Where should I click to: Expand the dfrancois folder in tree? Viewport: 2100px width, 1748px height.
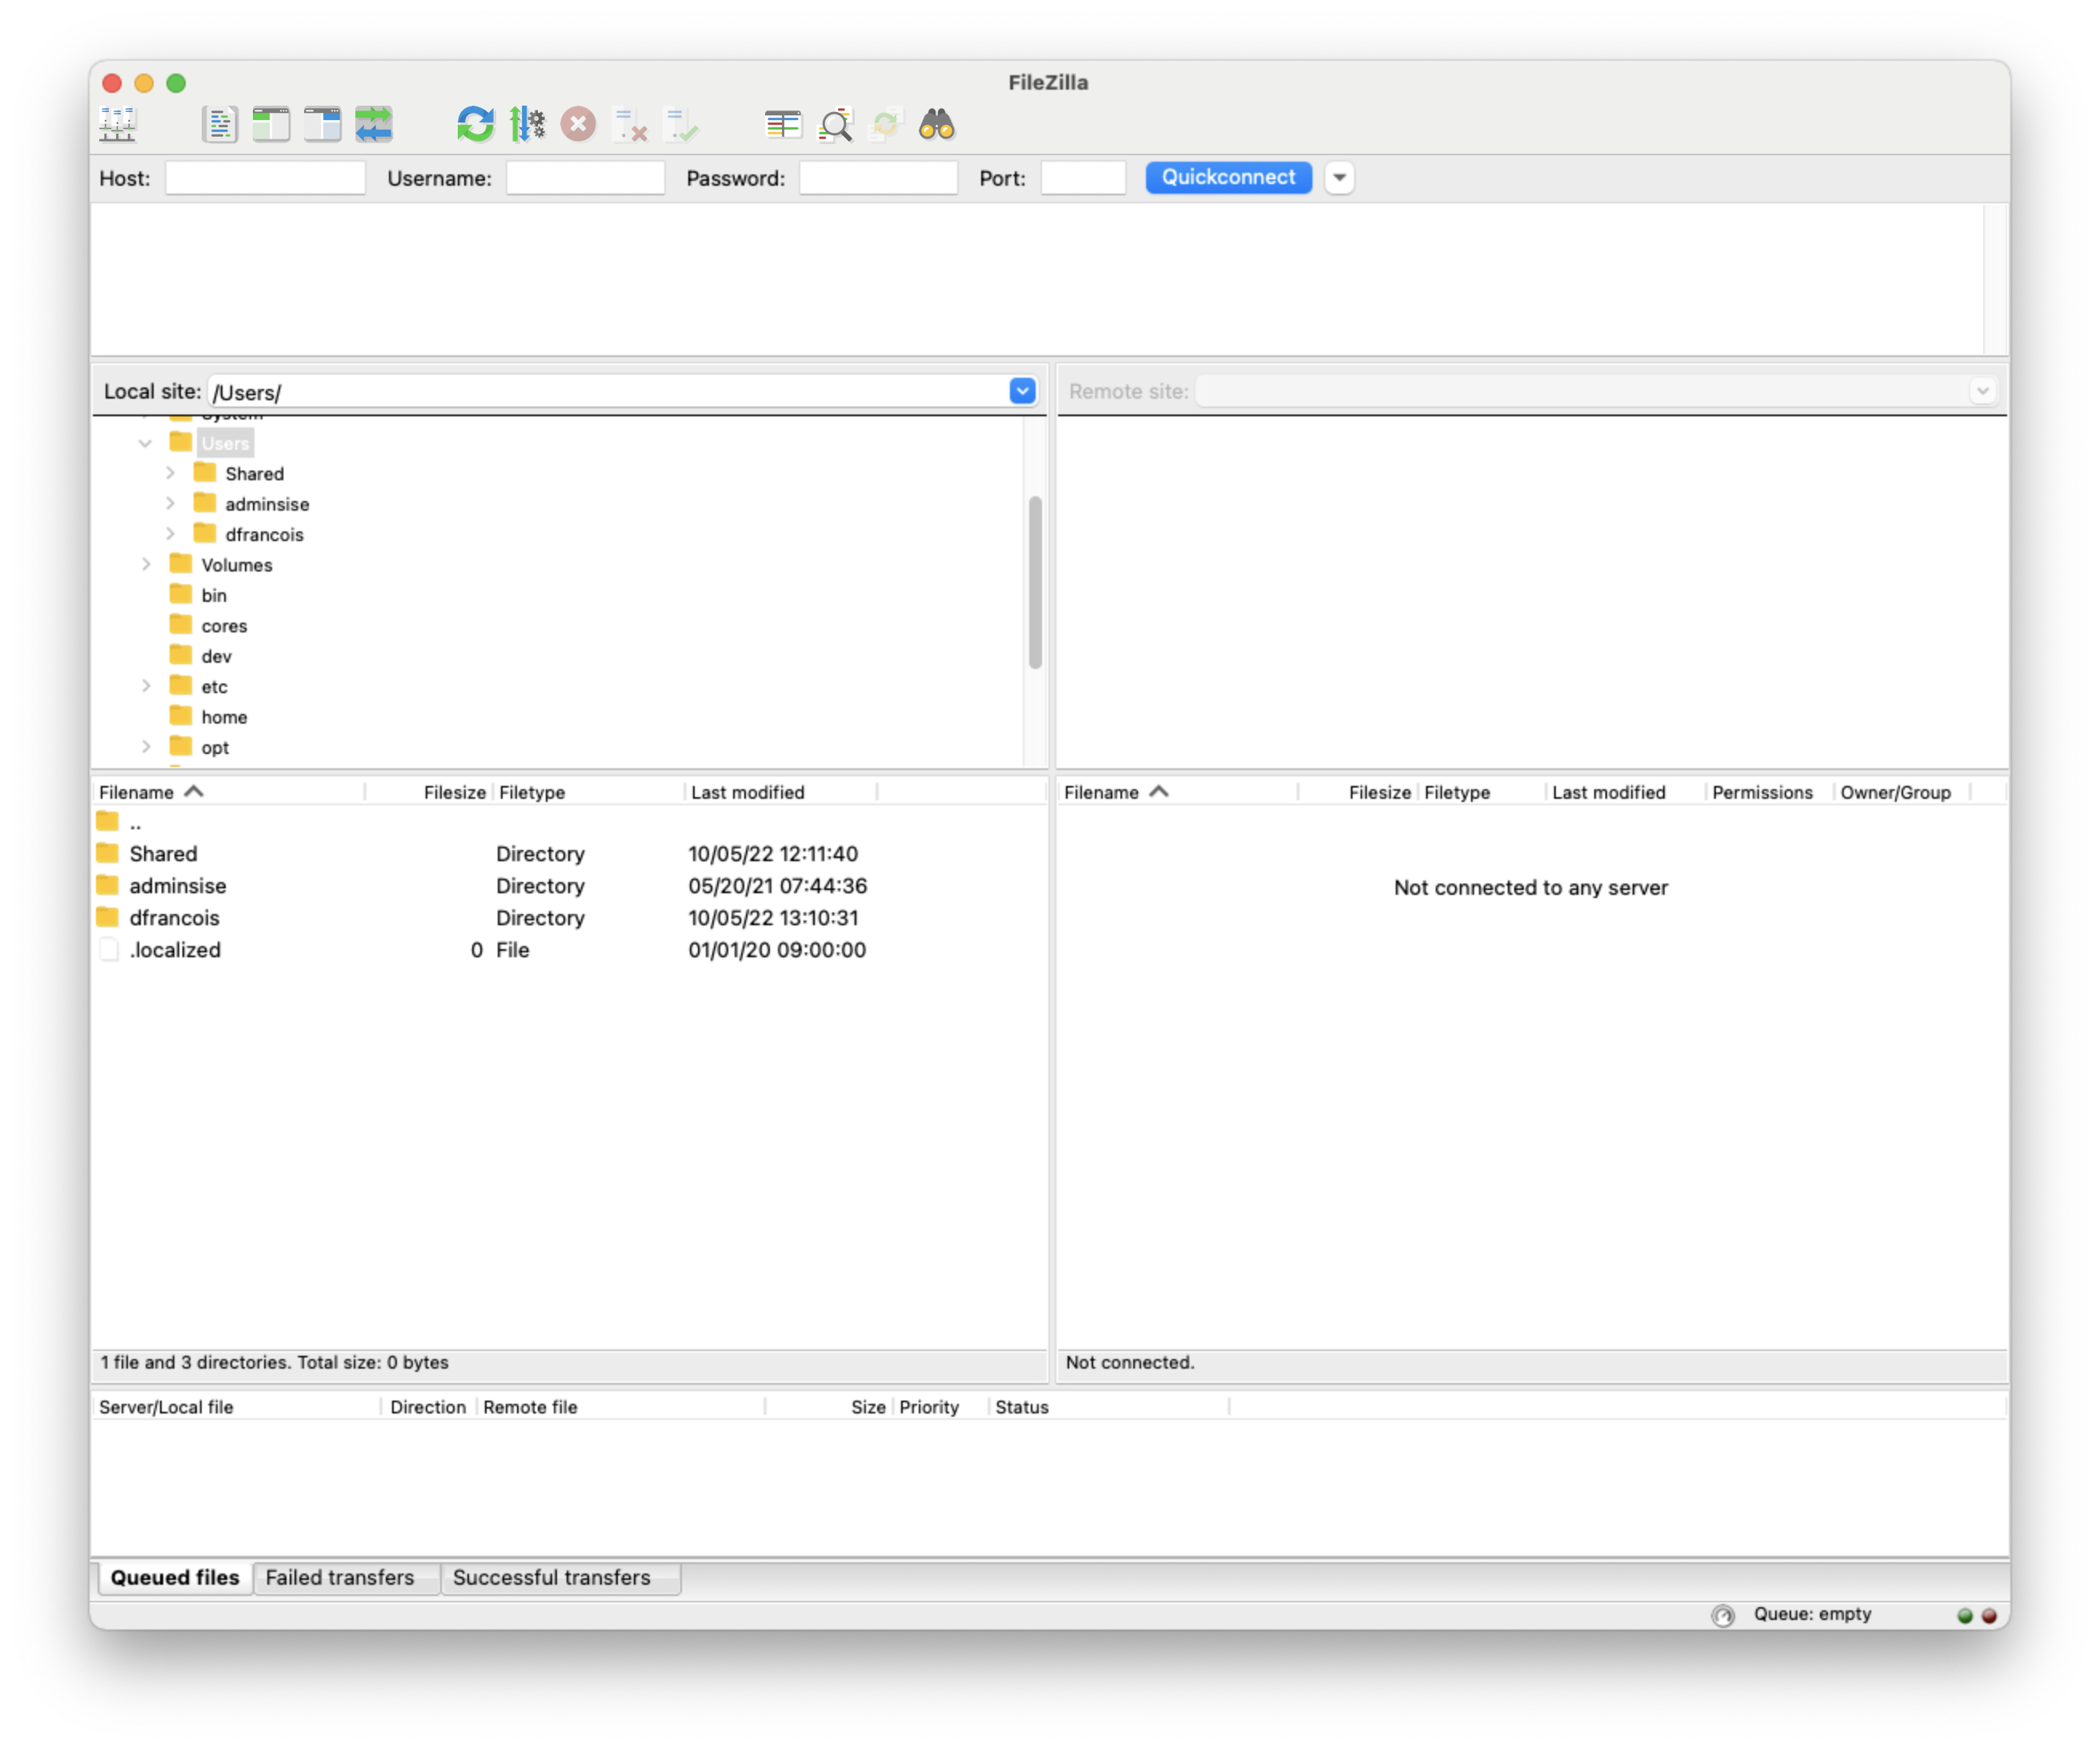(x=170, y=534)
